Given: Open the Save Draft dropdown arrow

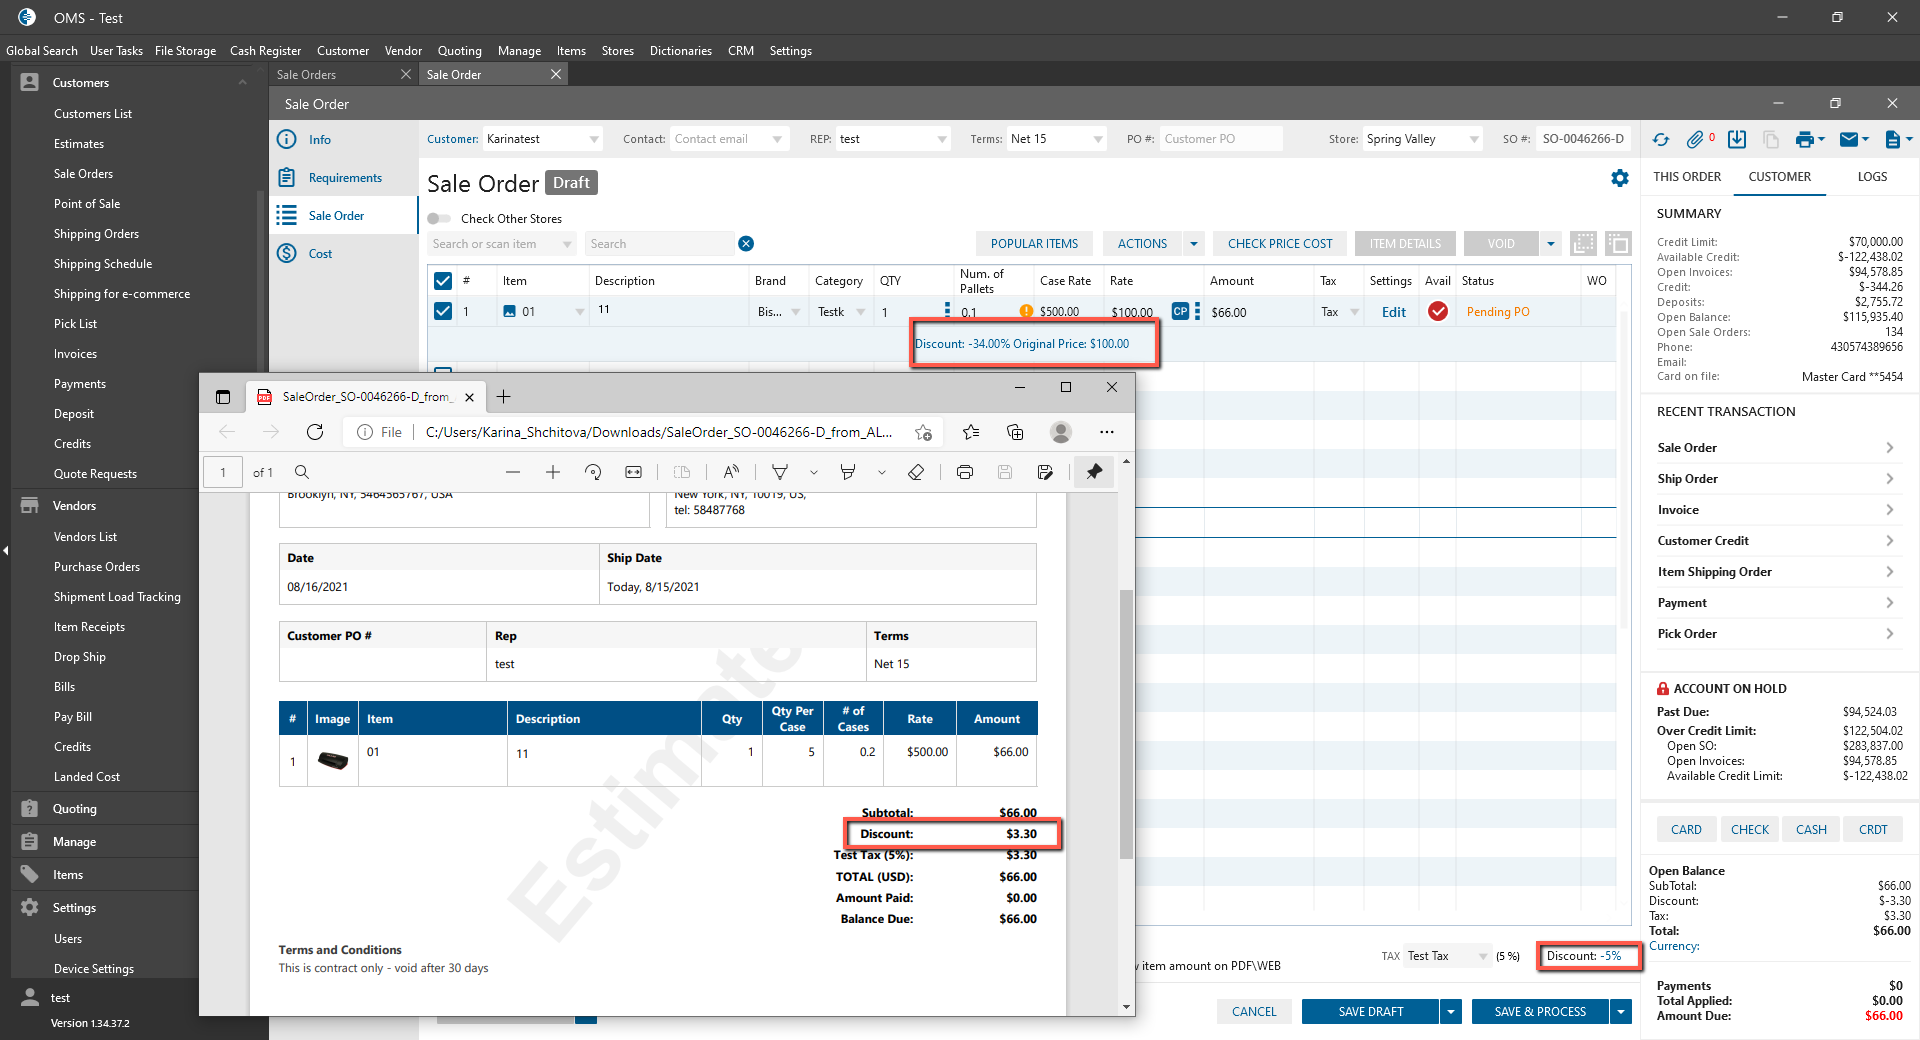Looking at the screenshot, I should pyautogui.click(x=1451, y=1012).
